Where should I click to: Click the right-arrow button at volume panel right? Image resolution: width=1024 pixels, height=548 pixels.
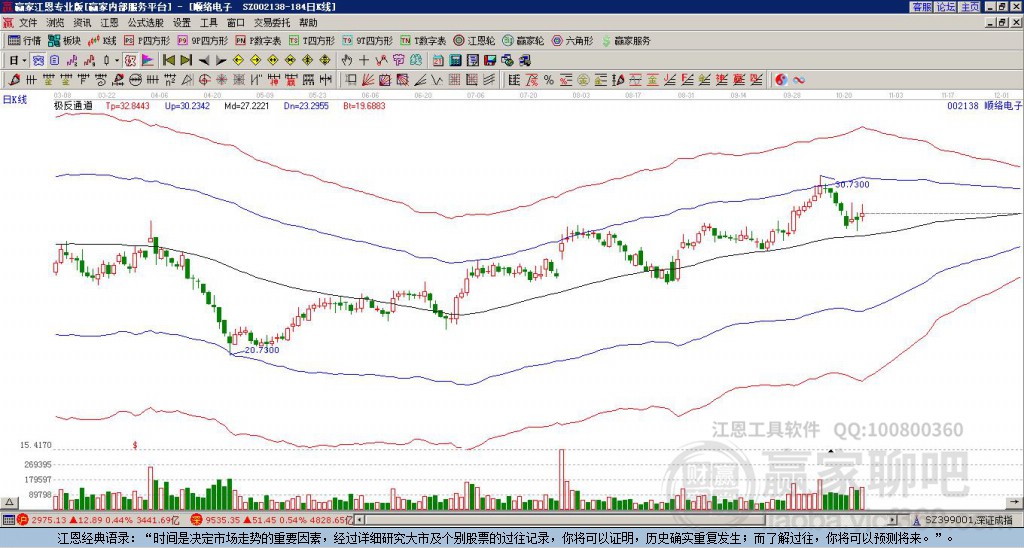point(1014,502)
